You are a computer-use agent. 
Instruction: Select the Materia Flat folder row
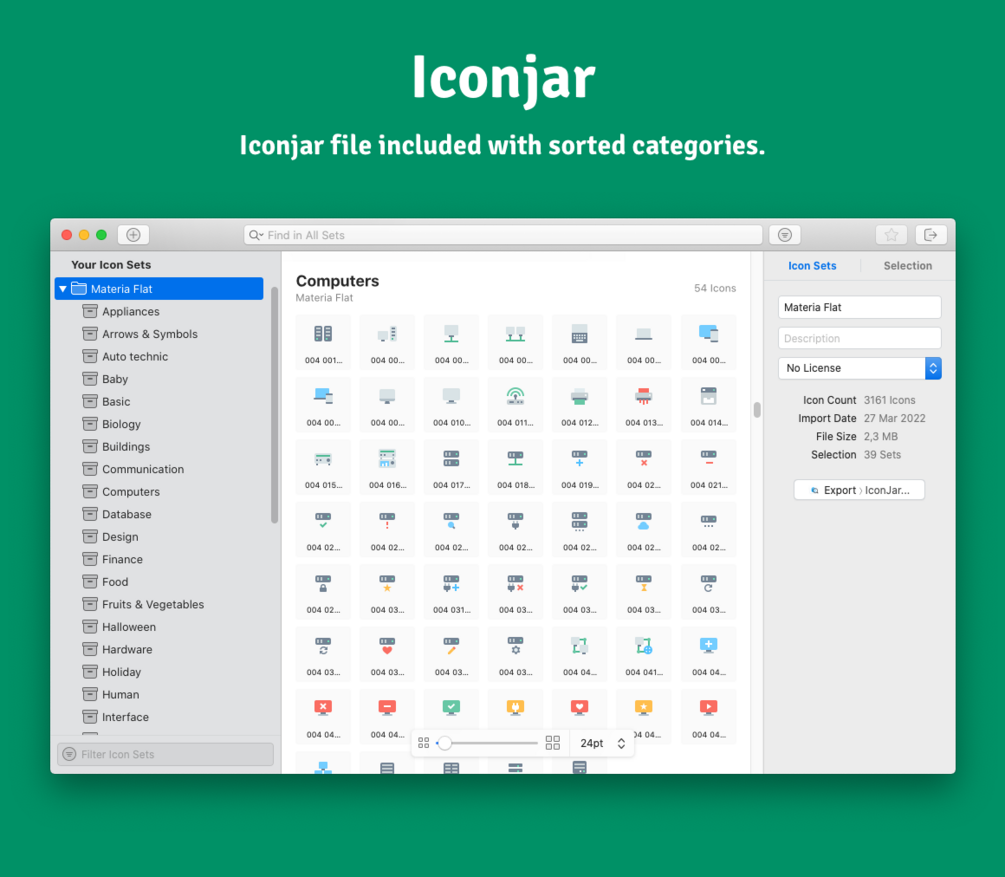coord(159,288)
